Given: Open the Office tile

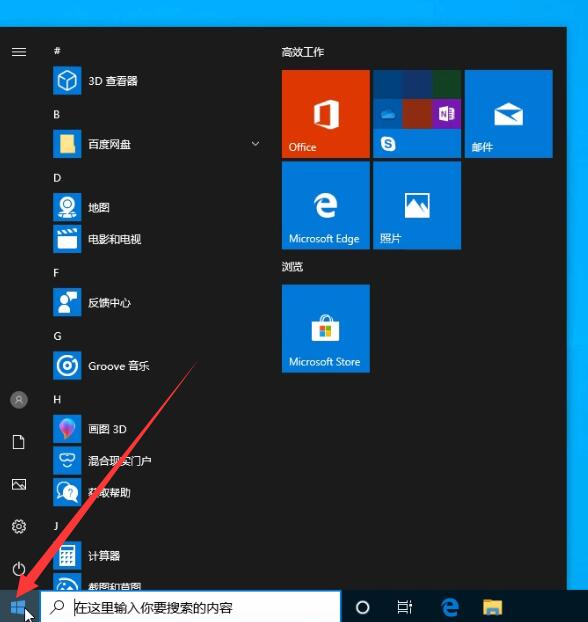Looking at the screenshot, I should (x=326, y=114).
